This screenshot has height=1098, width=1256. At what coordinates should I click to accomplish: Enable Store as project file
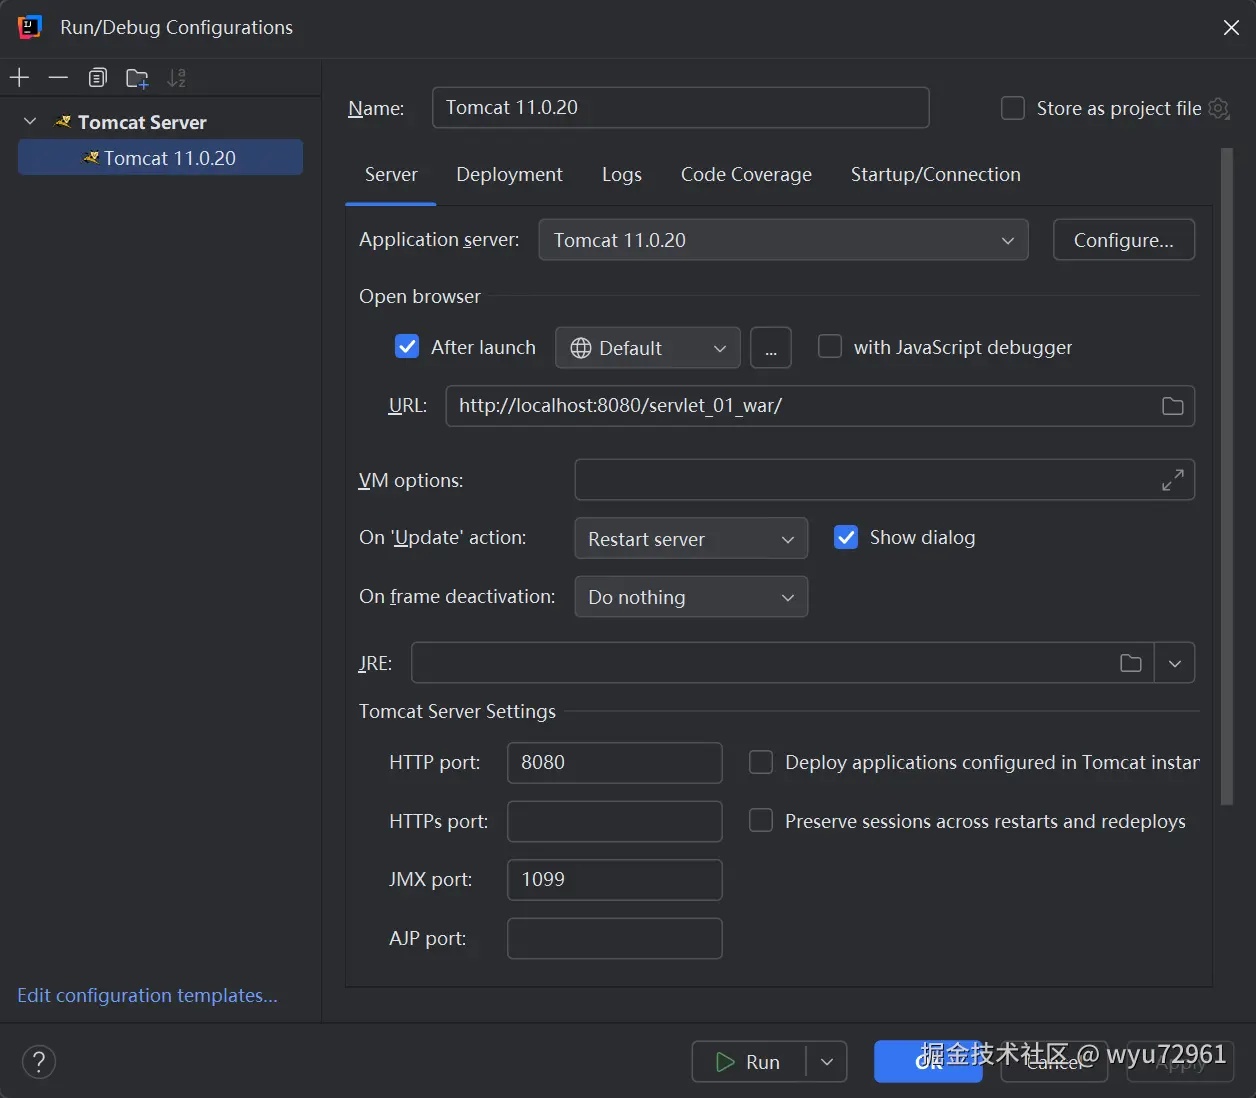(1013, 108)
